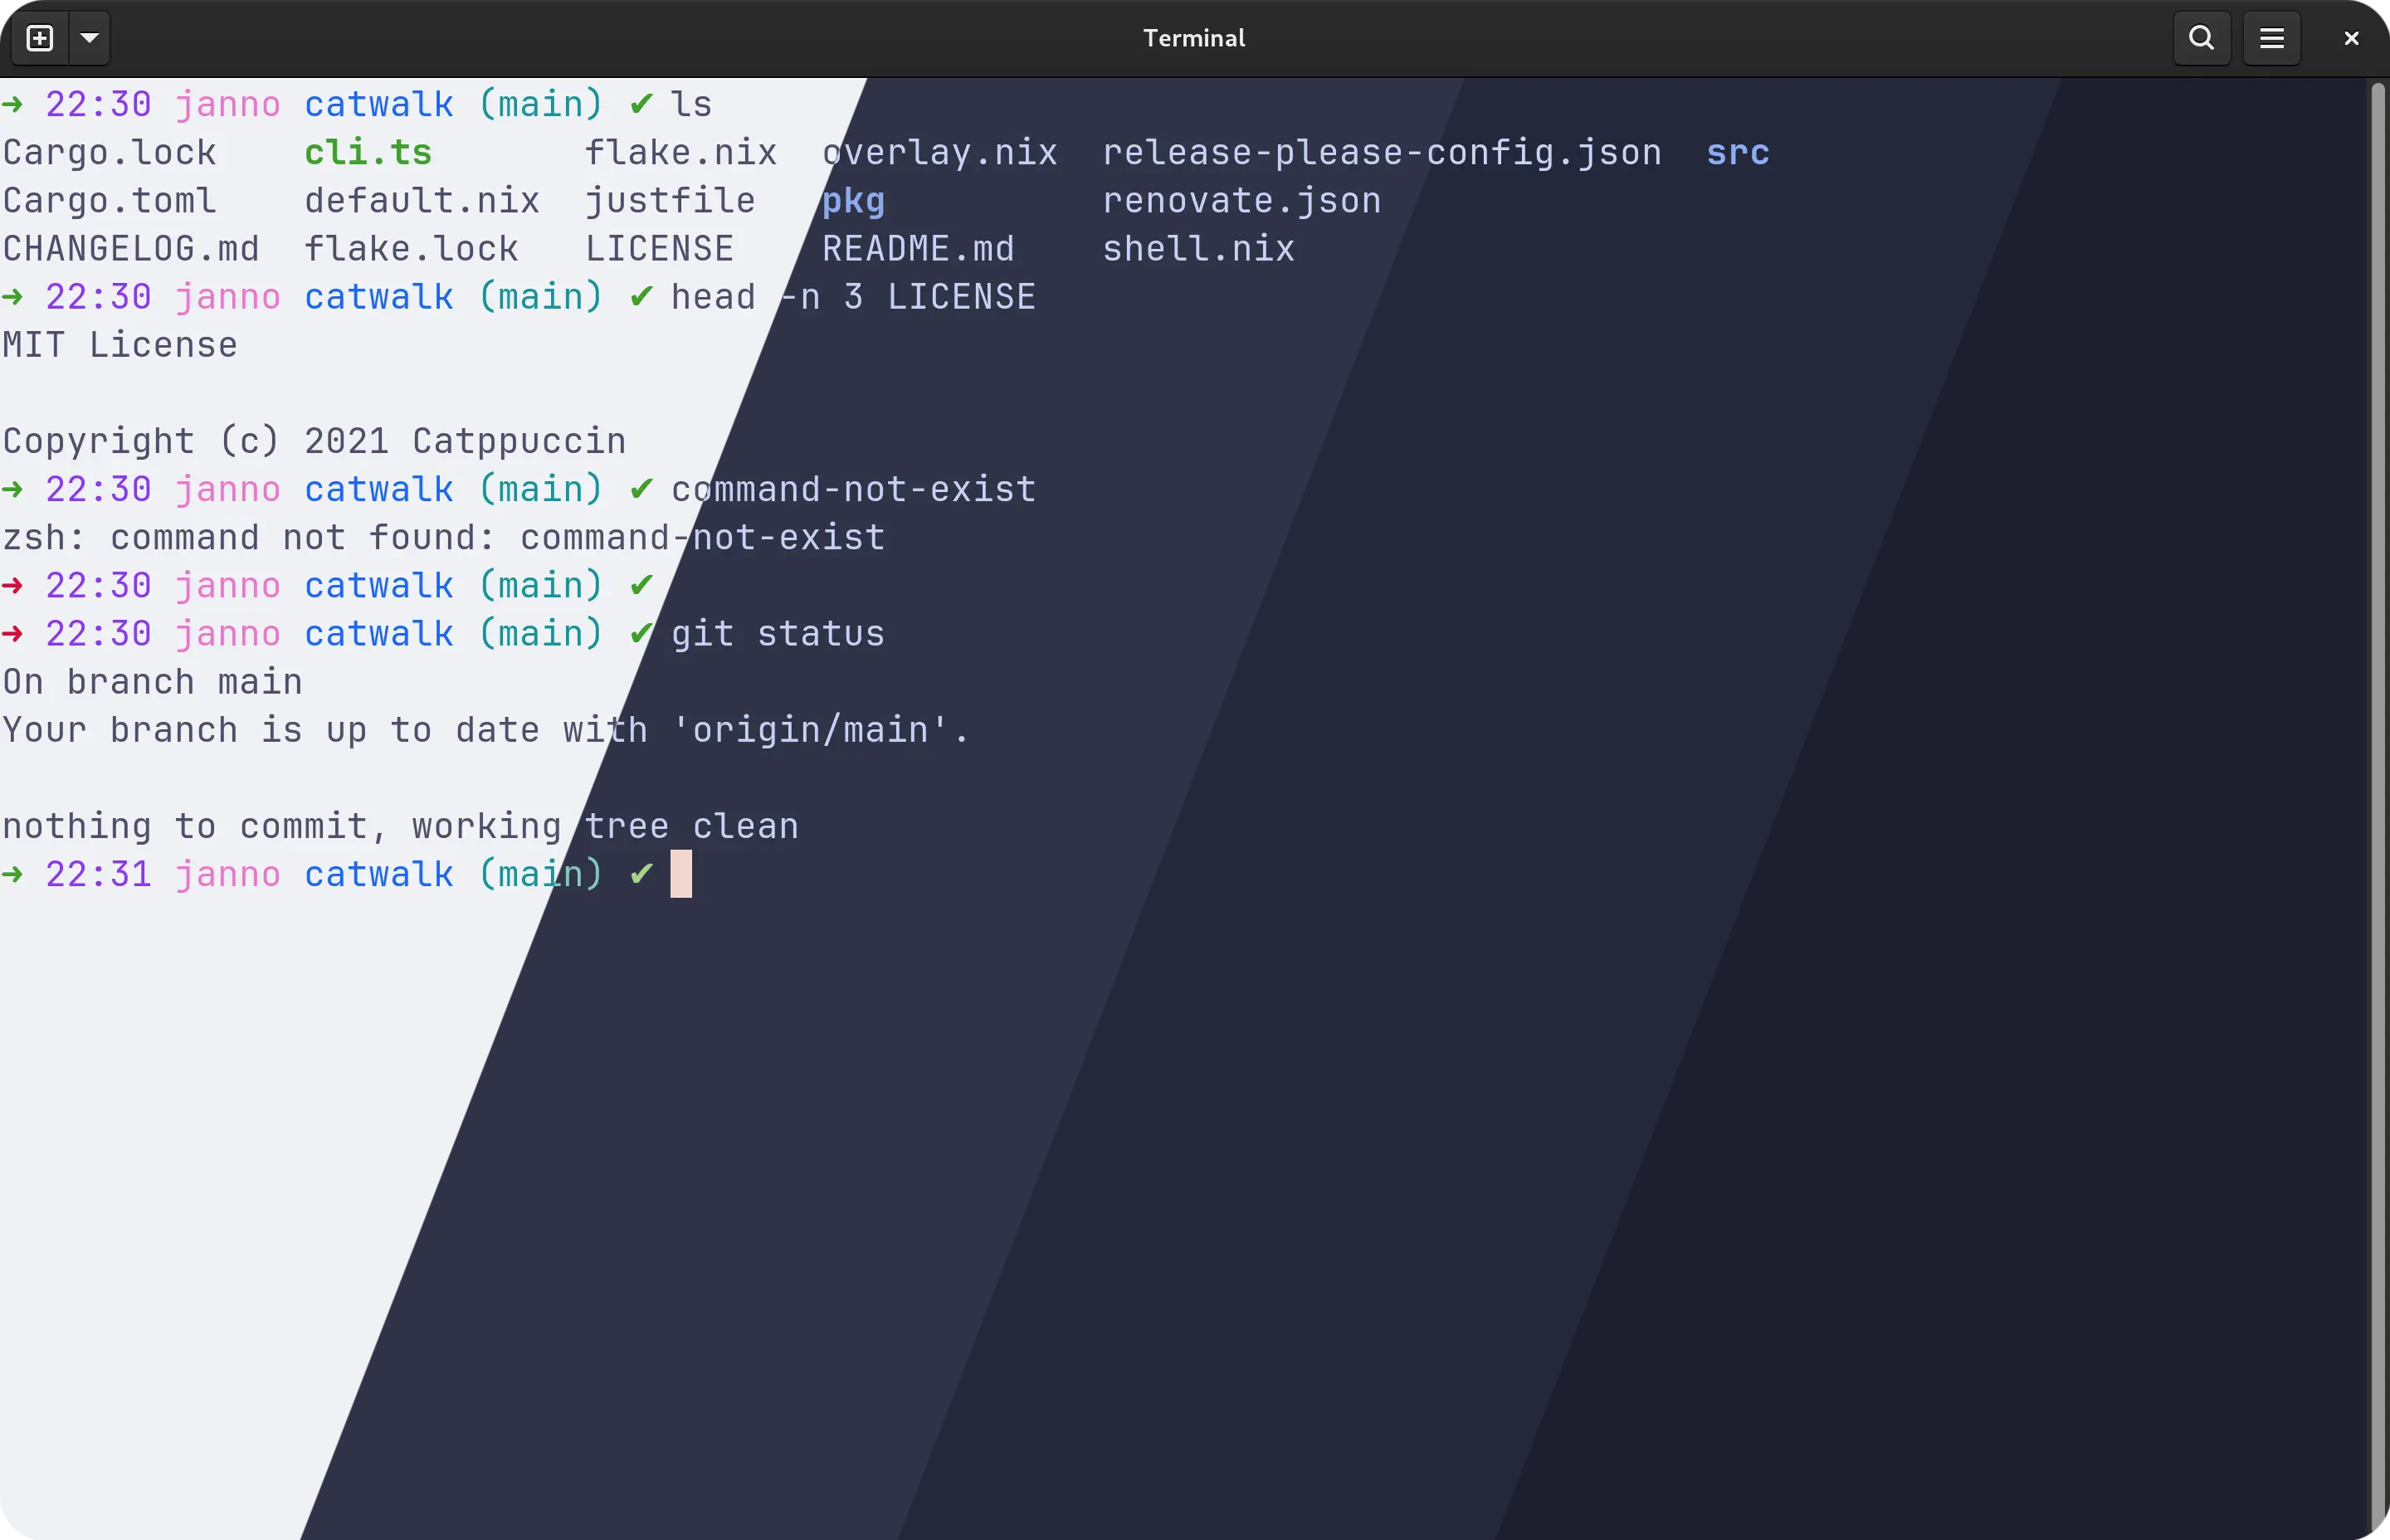Click the README.md file name
The image size is (2390, 1540).
pos(918,249)
